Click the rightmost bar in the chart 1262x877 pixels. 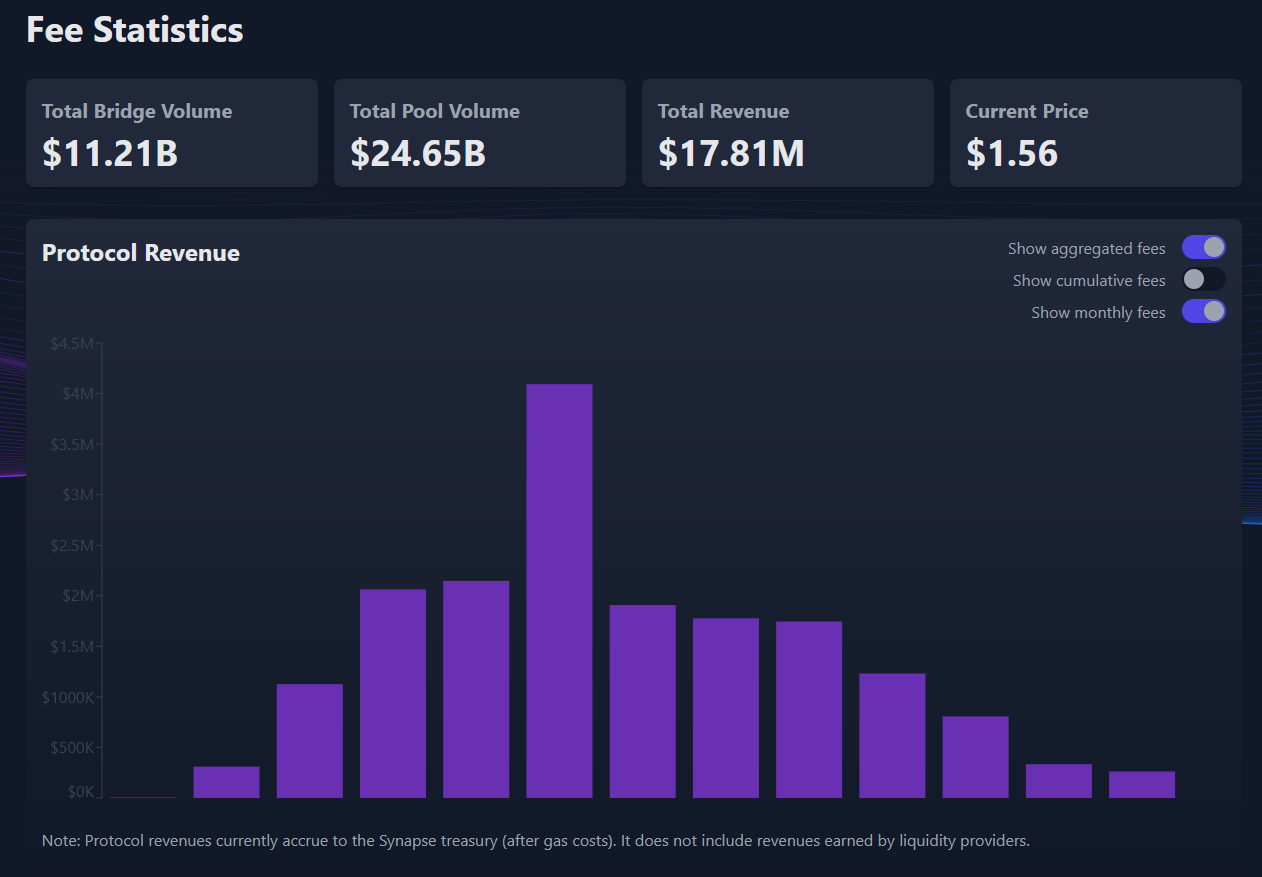pyautogui.click(x=1142, y=784)
